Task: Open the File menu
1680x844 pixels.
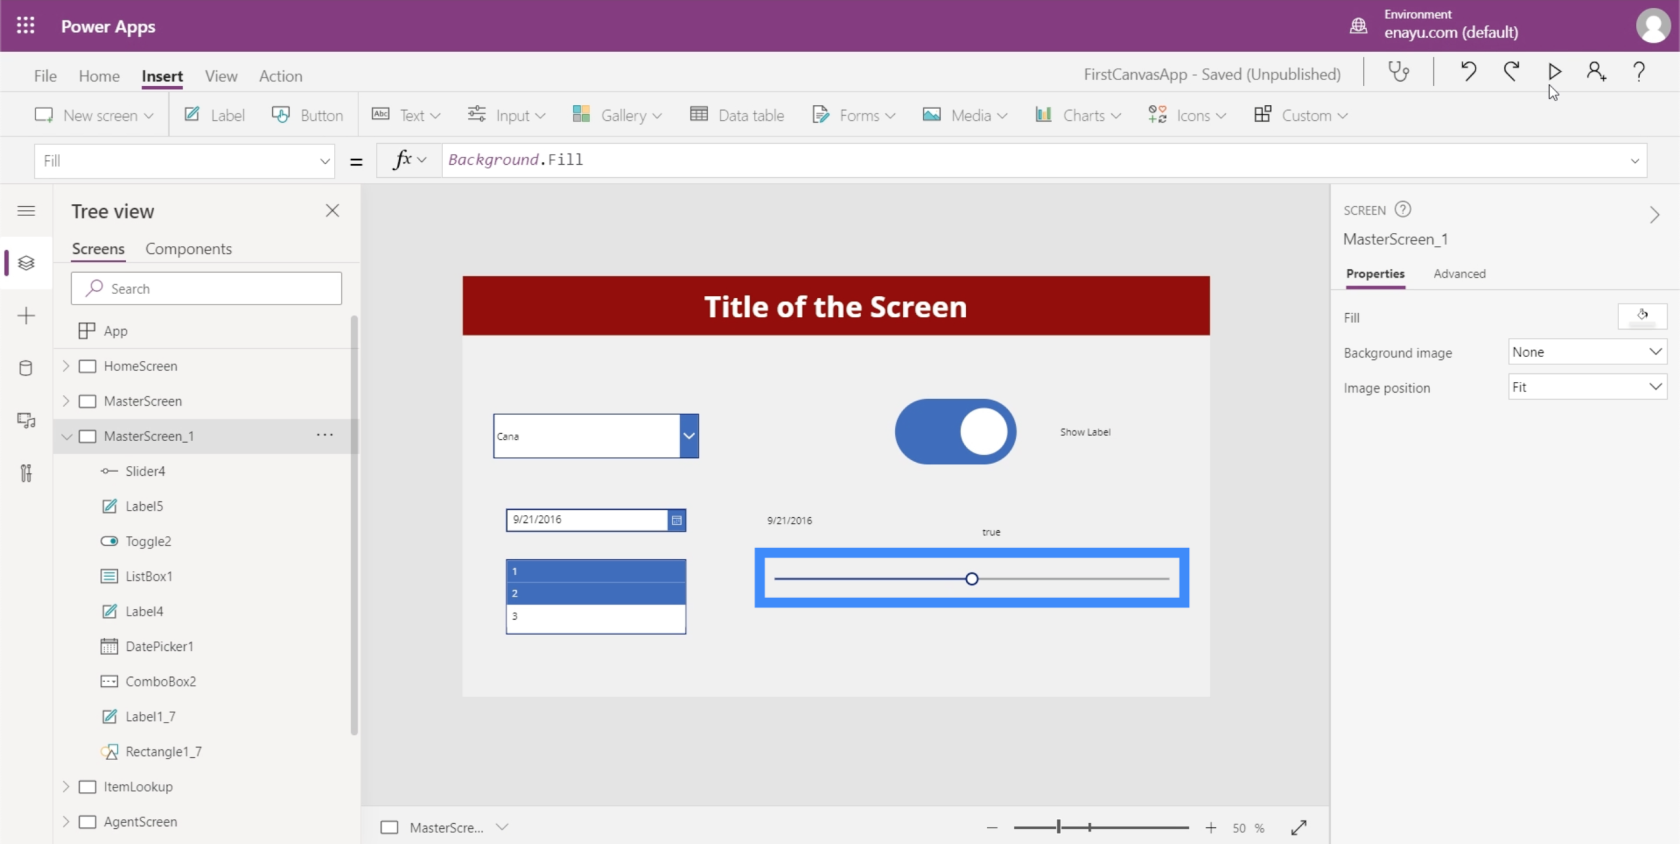Action: tap(45, 76)
